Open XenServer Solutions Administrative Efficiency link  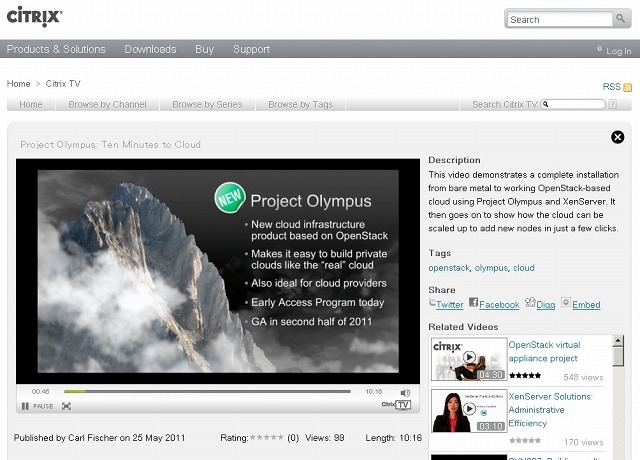[x=550, y=410]
